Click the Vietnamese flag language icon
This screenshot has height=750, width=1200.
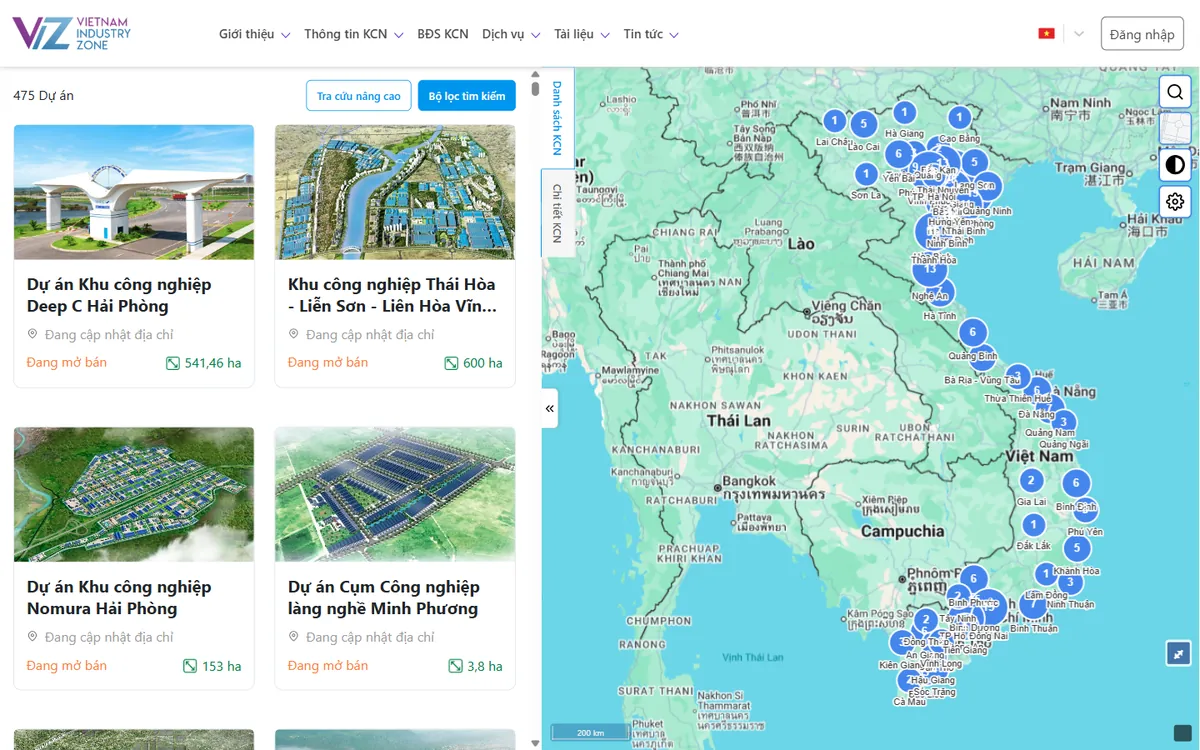click(1046, 34)
